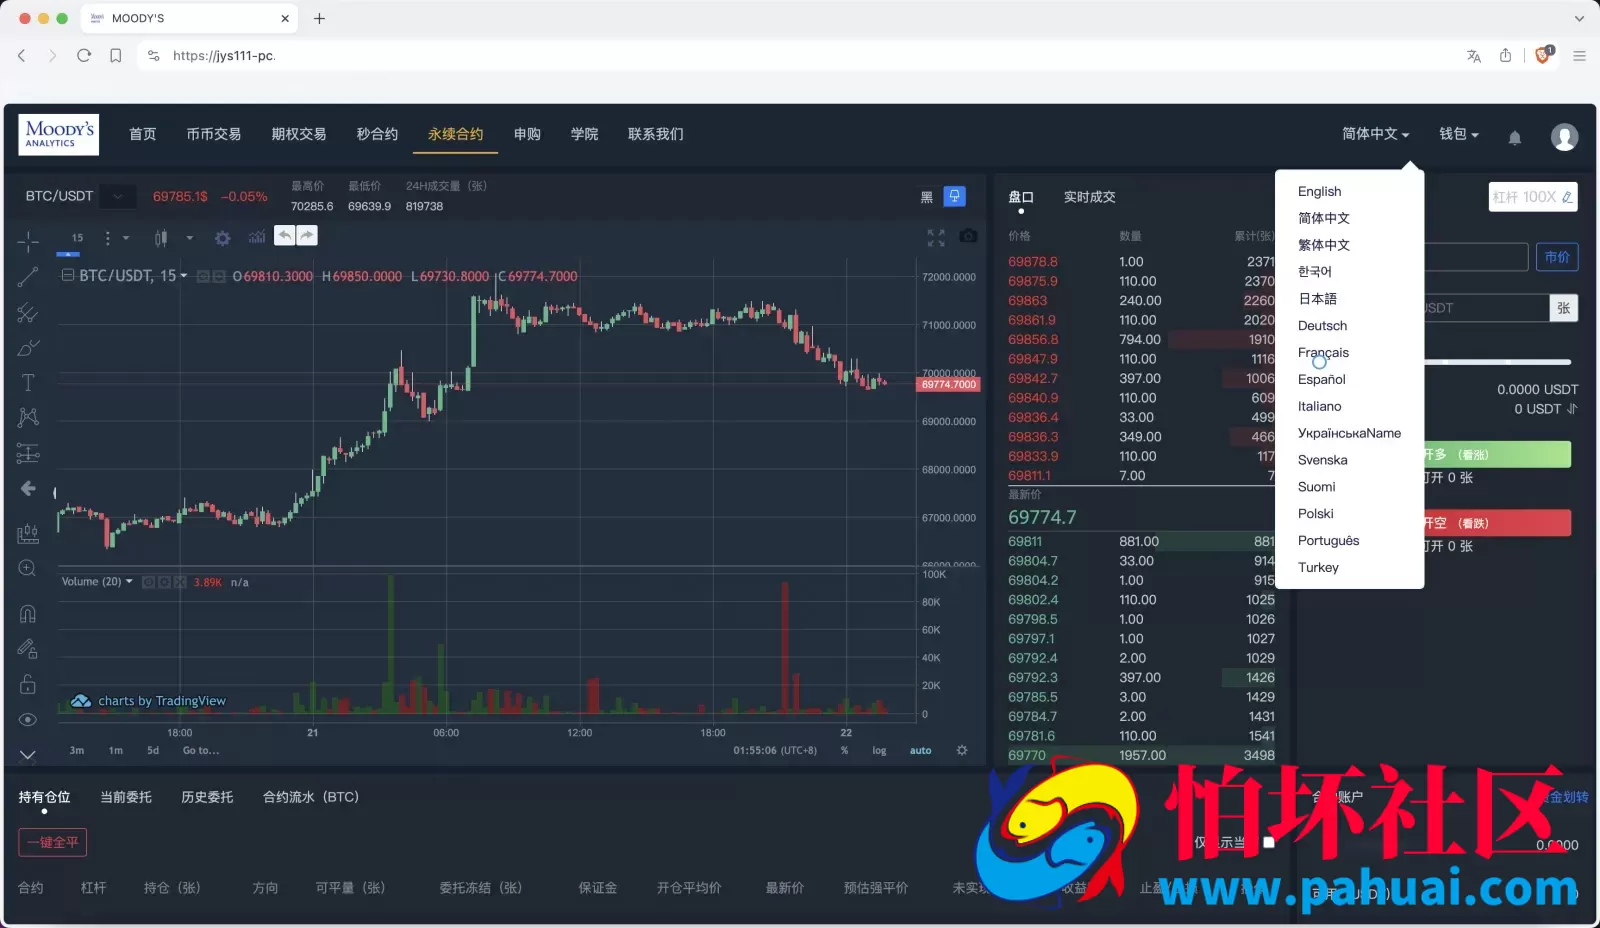Select the brush drawing tool
This screenshot has width=1600, height=928.
tap(28, 348)
